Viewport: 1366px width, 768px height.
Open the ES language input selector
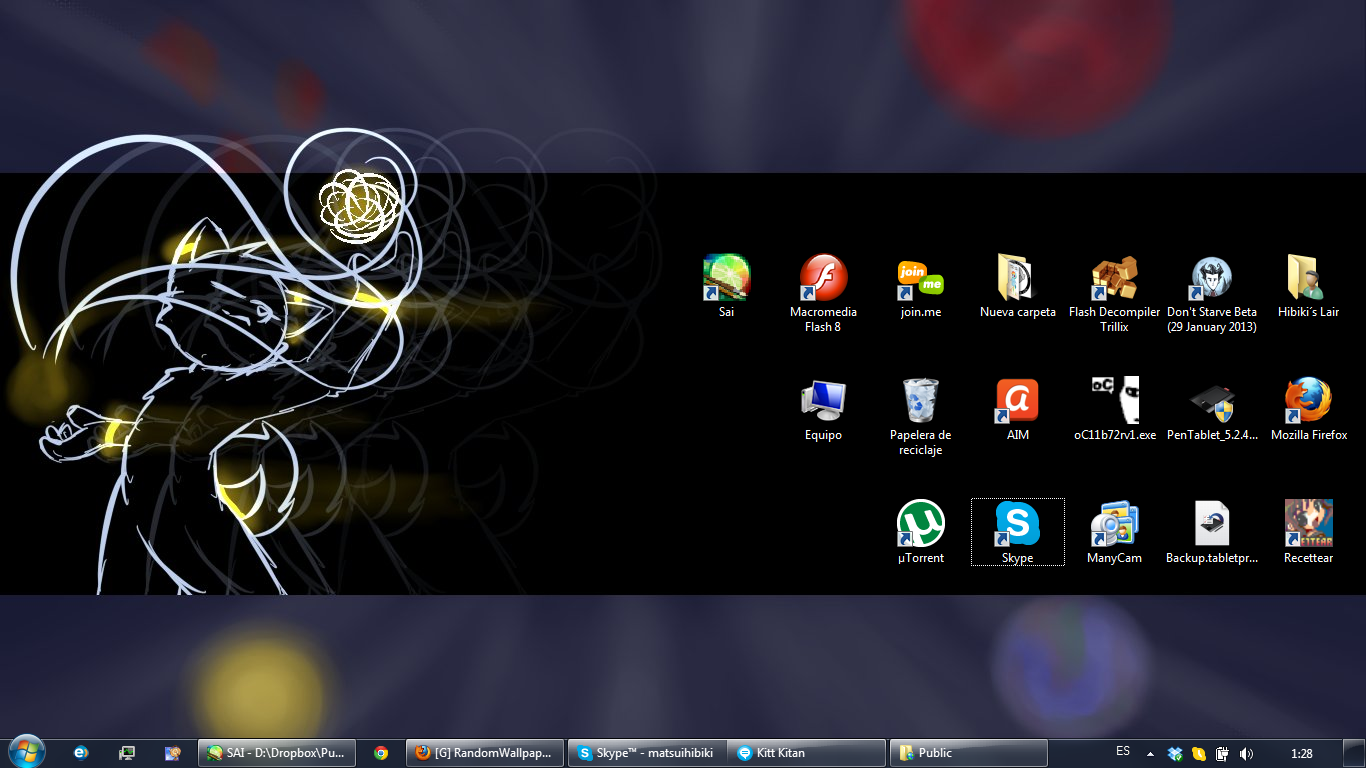[1123, 752]
